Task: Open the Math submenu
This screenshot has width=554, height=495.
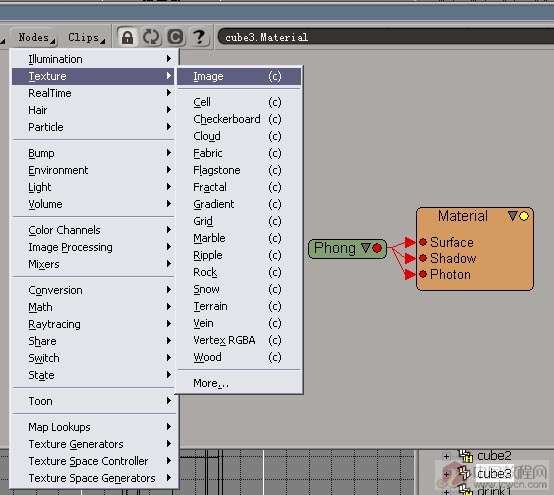Action: [x=94, y=307]
